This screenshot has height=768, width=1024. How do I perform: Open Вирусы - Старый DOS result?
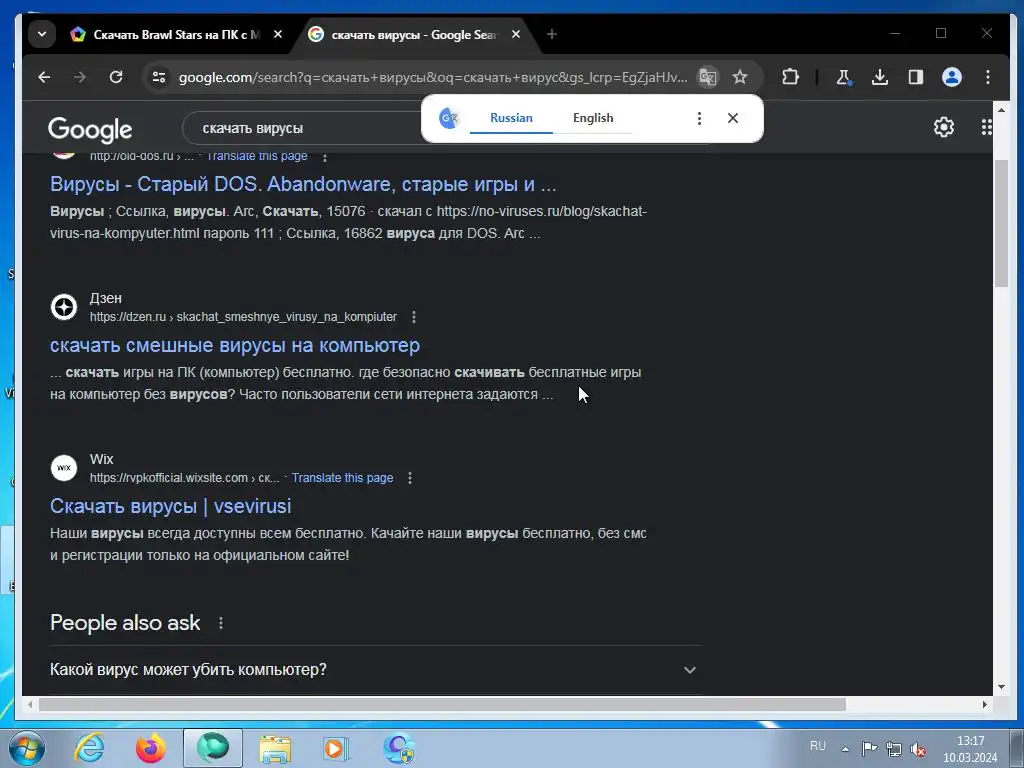(303, 184)
